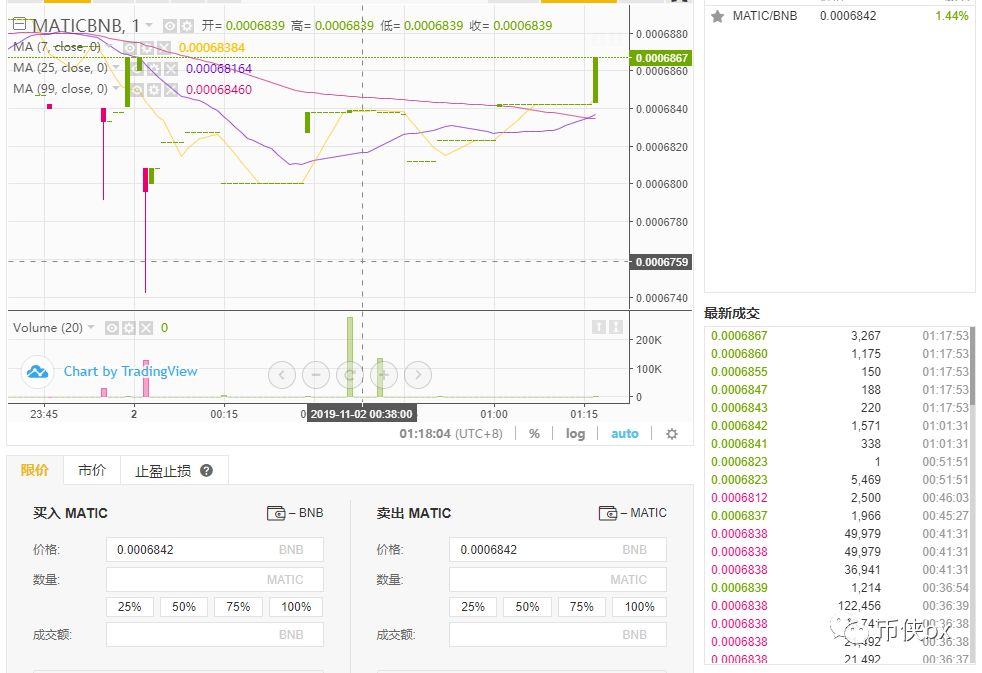Click trade price 0.0006812
This screenshot has width=982, height=673.
[739, 498]
